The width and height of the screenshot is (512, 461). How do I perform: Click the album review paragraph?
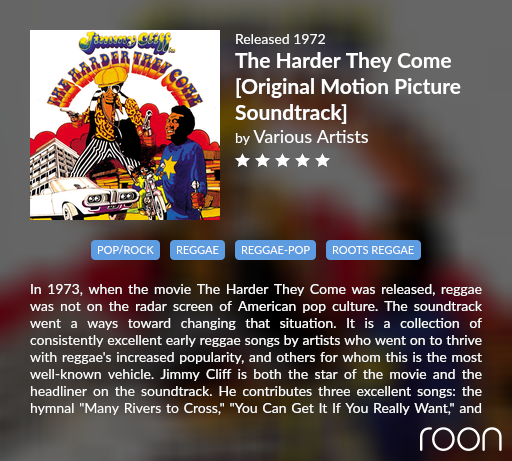tap(256, 349)
